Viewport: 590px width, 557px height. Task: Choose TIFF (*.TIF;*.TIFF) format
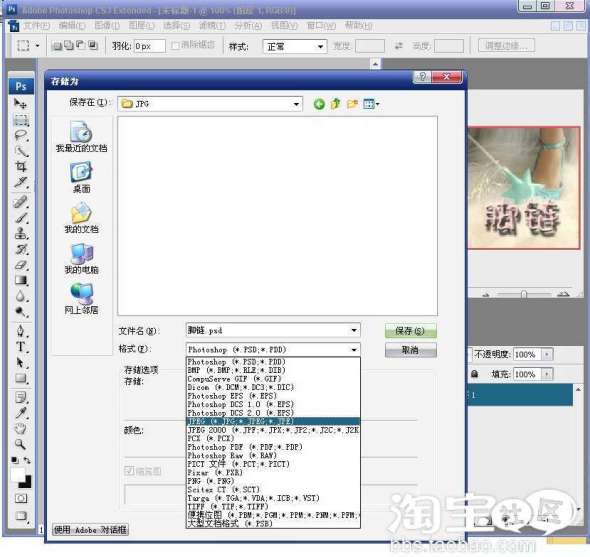point(273,507)
